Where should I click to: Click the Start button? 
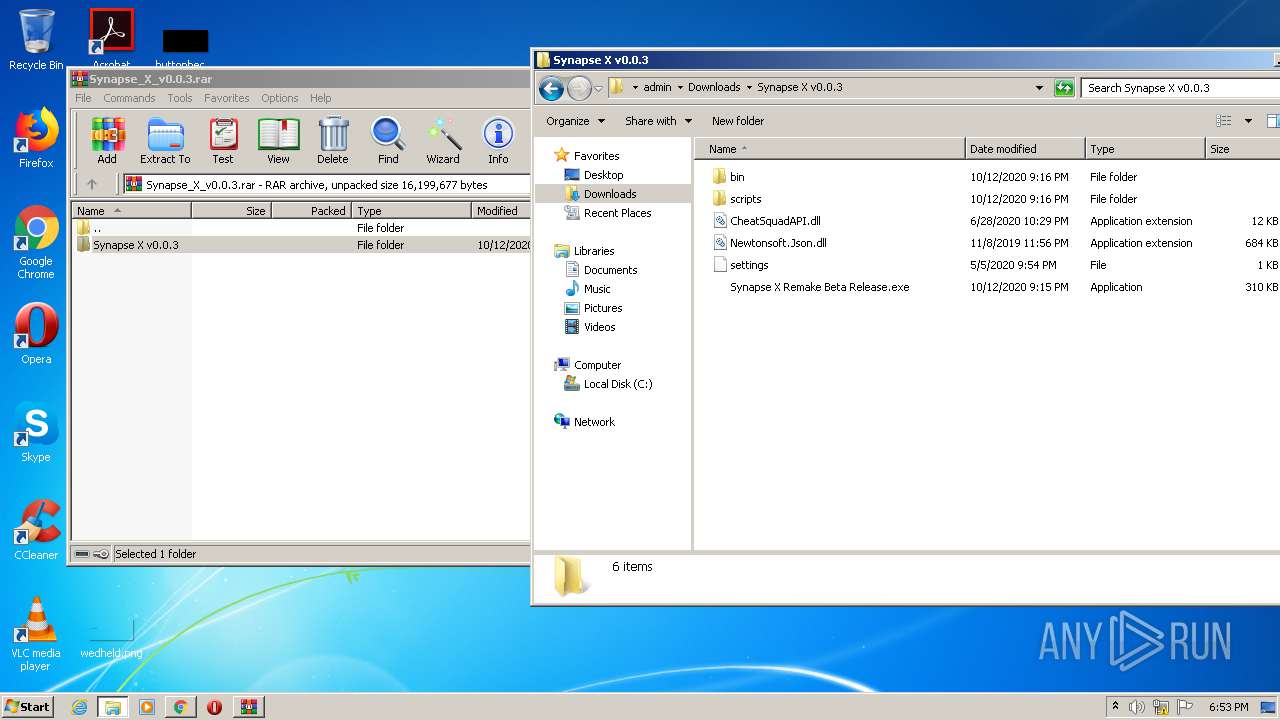[x=28, y=707]
